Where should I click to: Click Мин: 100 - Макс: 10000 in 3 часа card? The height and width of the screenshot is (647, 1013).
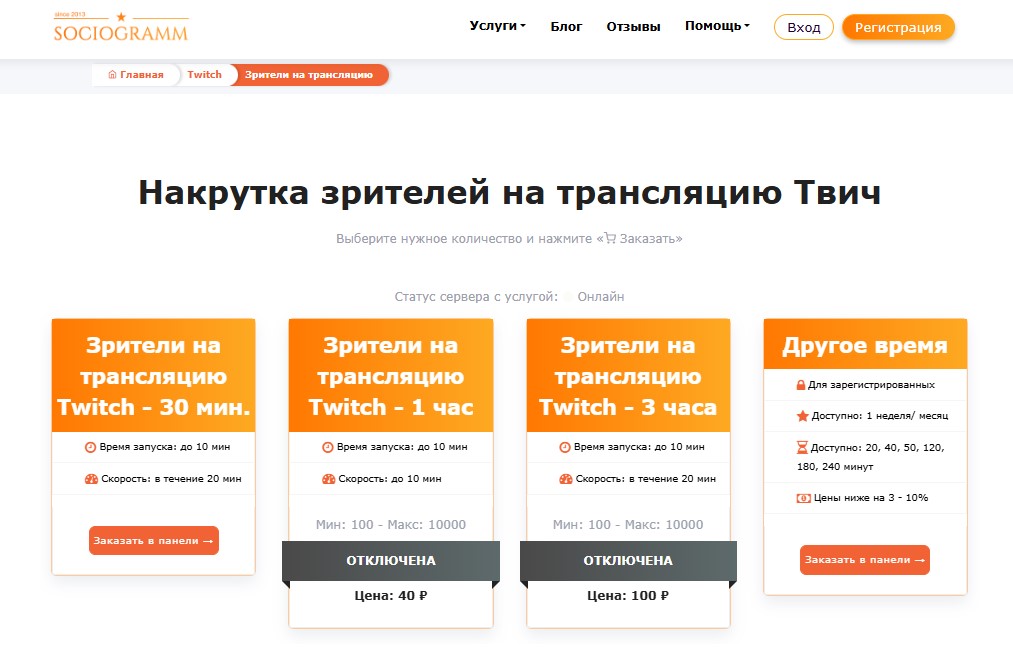click(628, 525)
